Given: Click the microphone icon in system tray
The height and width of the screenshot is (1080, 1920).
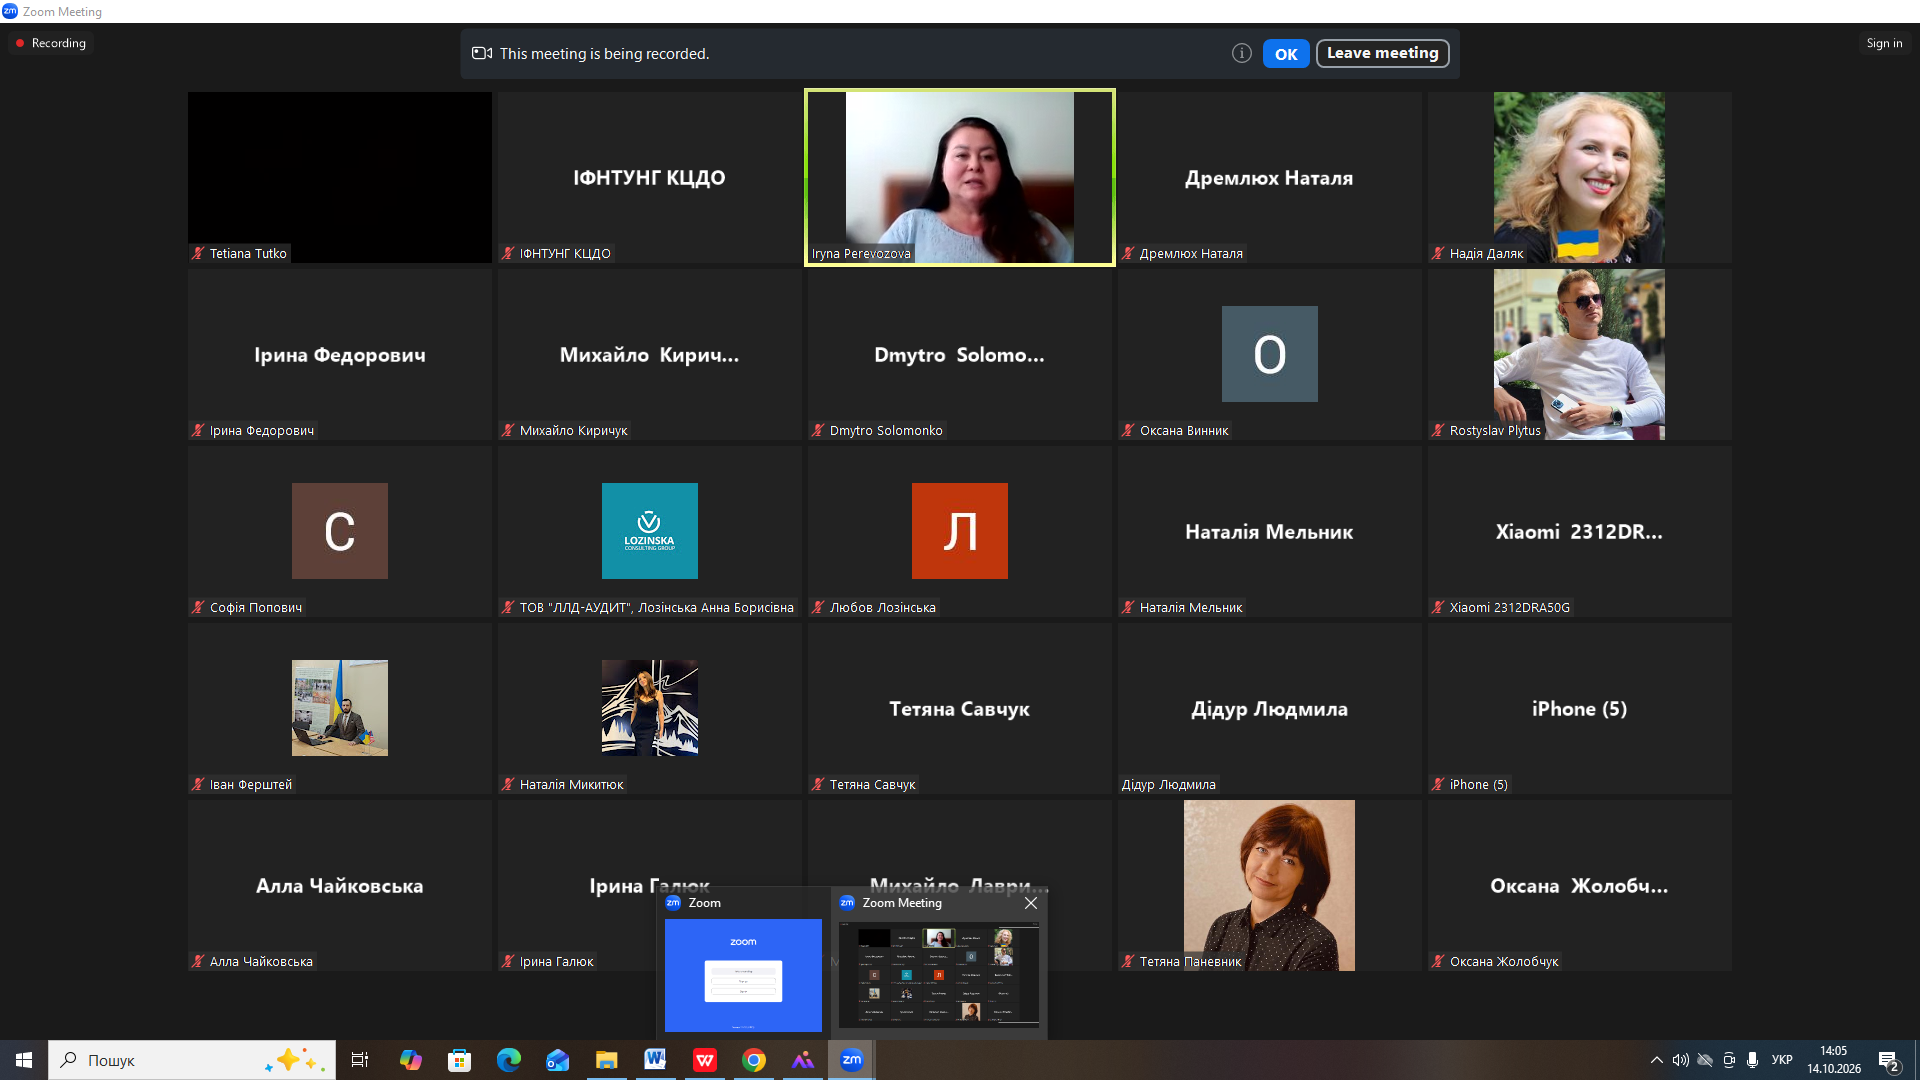Looking at the screenshot, I should pos(1752,1060).
